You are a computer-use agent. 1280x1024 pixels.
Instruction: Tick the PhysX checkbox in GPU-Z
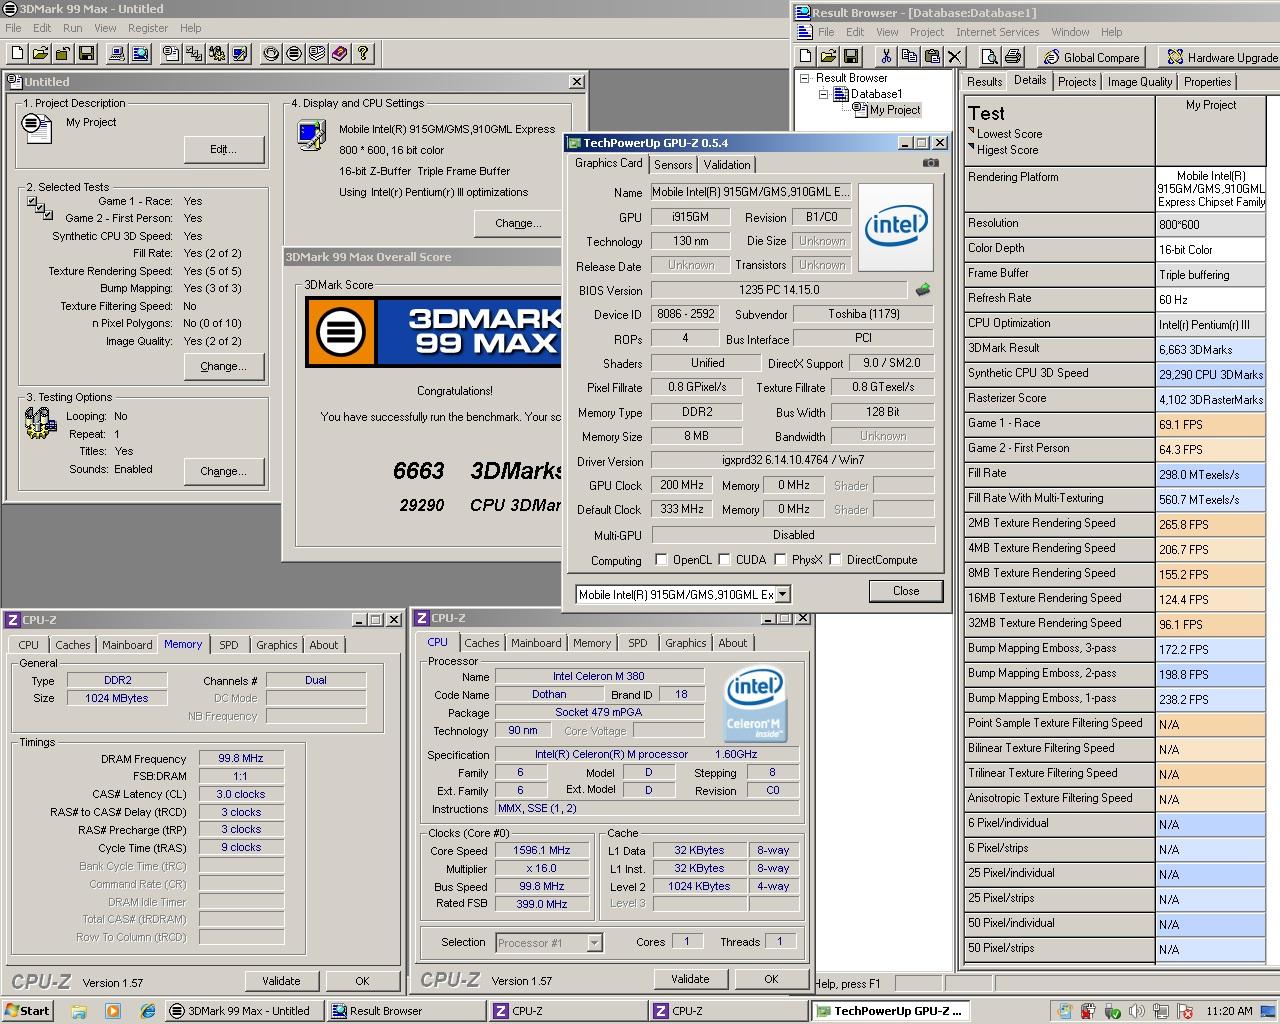click(x=781, y=560)
